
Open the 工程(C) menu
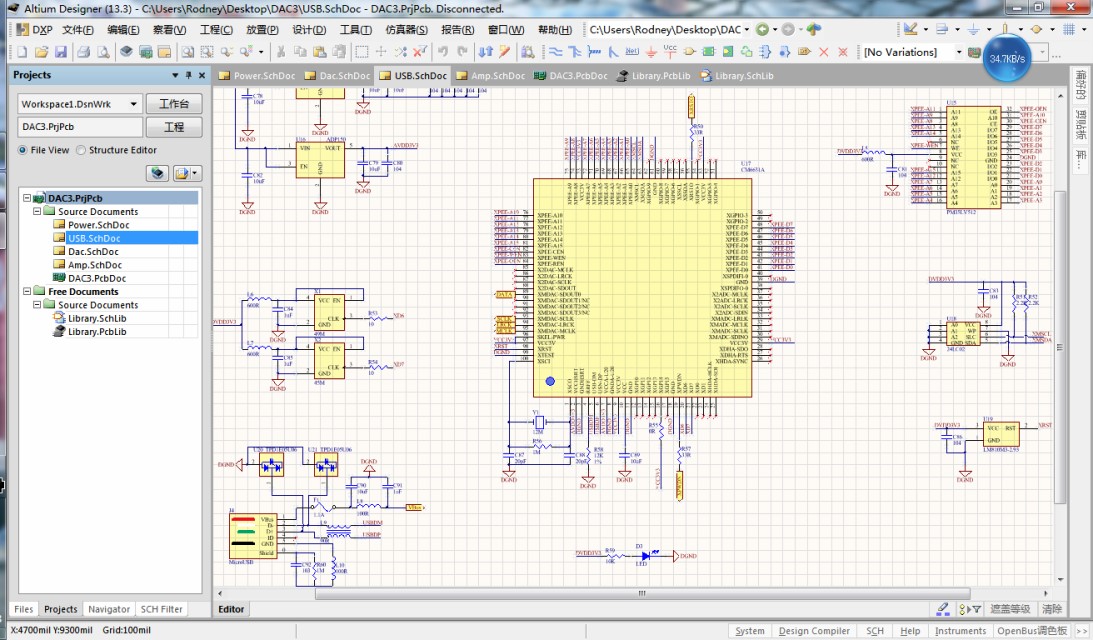(216, 29)
